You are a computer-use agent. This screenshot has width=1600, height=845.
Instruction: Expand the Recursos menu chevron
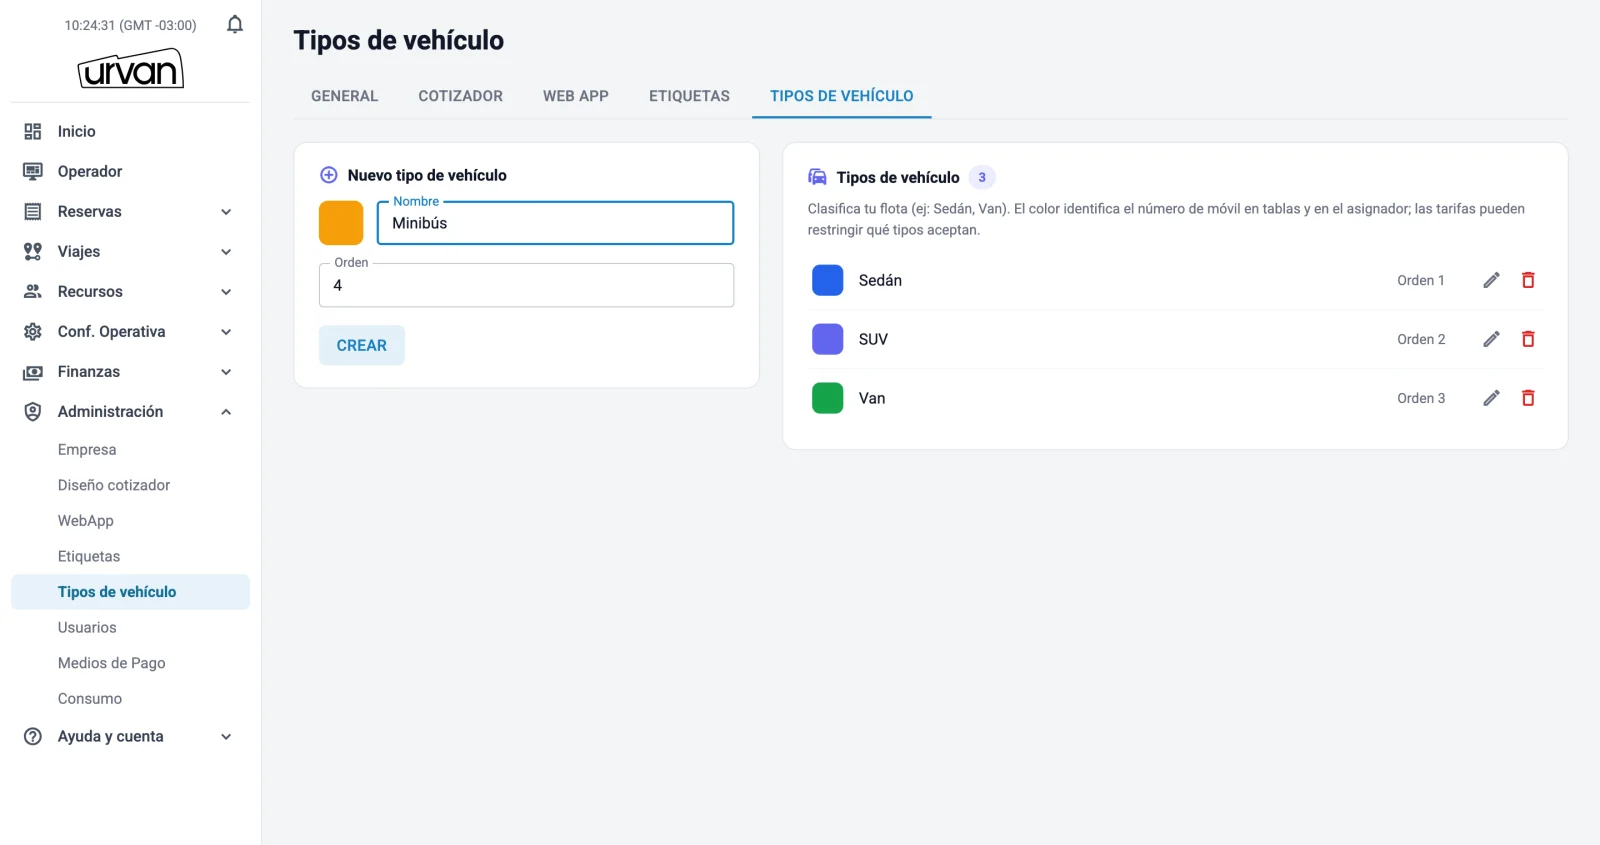[226, 292]
